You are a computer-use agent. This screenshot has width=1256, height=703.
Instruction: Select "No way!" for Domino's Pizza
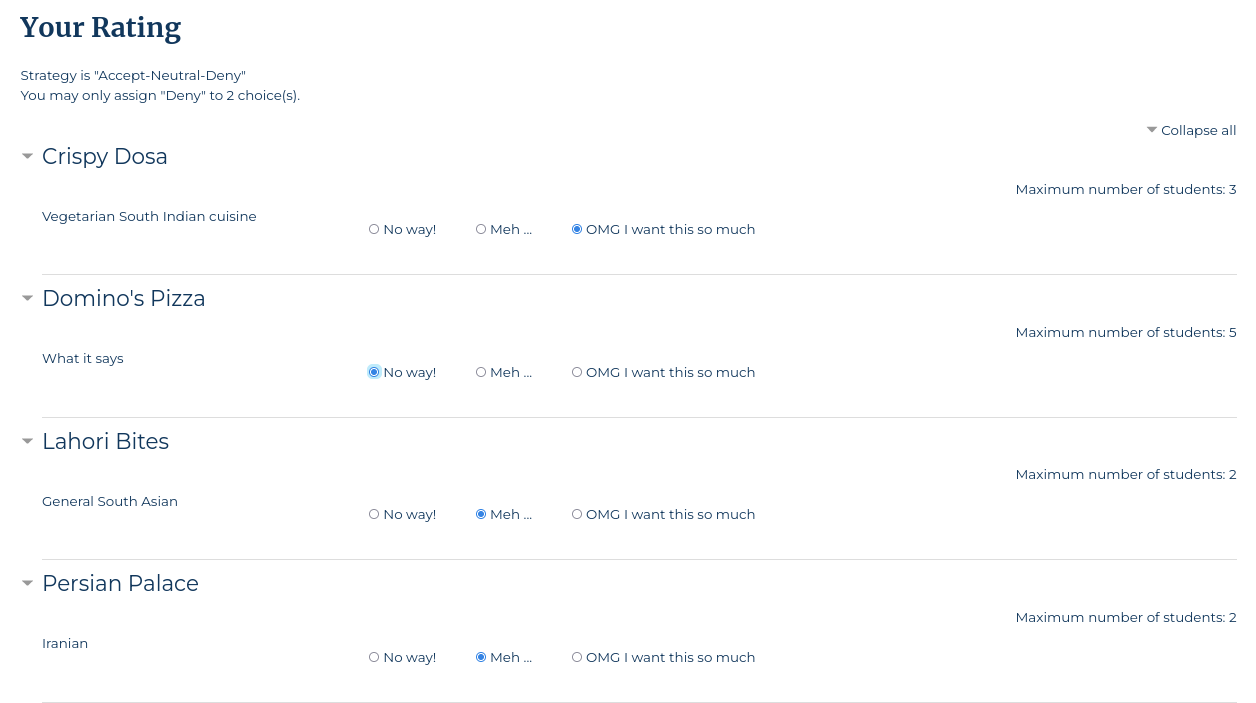pos(374,372)
